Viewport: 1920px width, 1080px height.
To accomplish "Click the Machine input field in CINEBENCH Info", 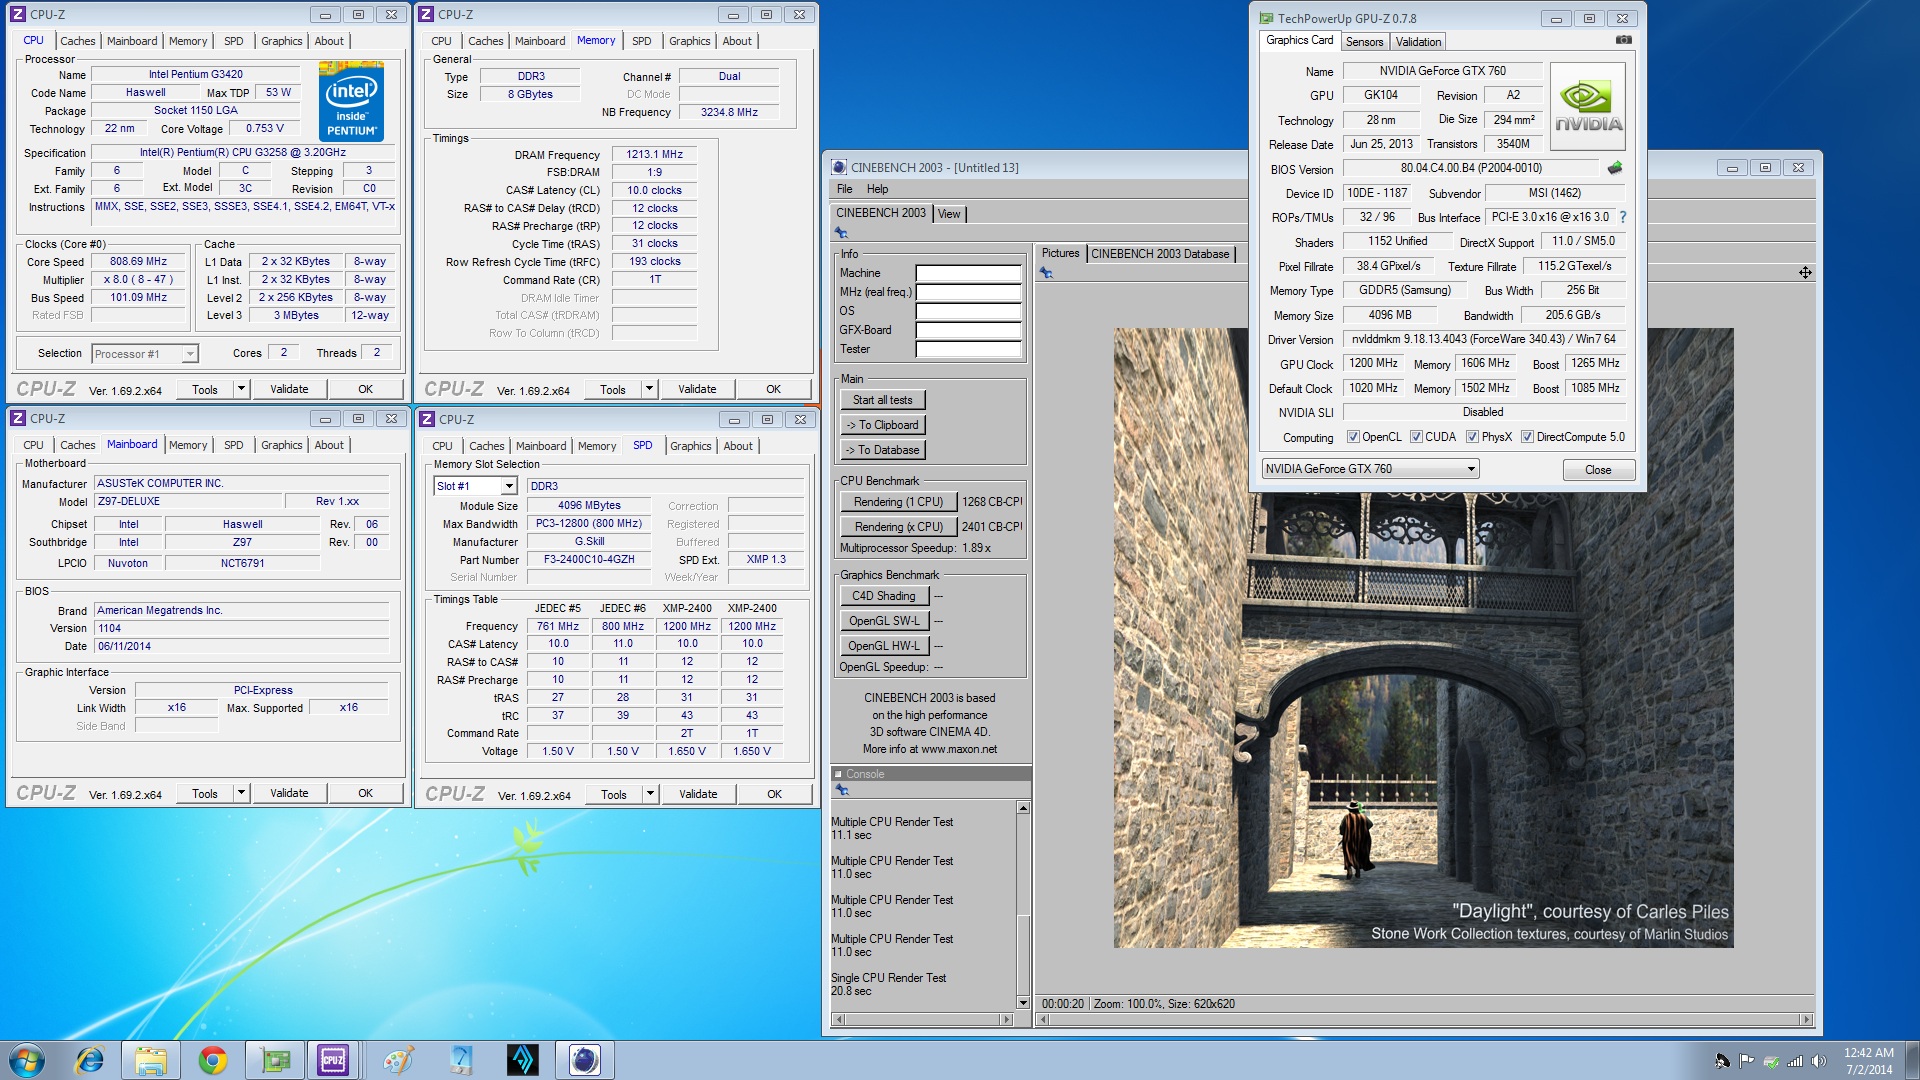I will coord(968,273).
